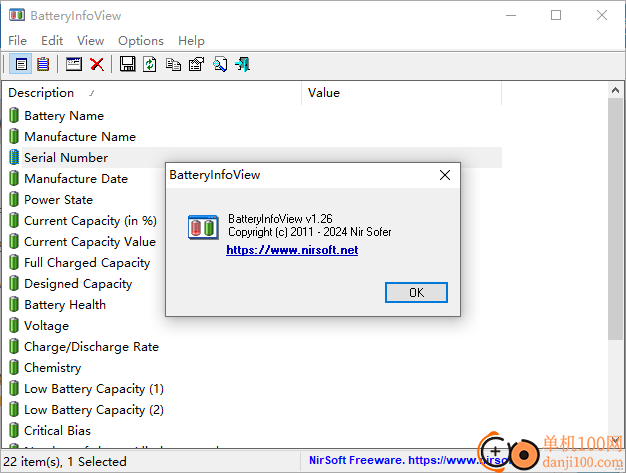The width and height of the screenshot is (626, 473).
Task: Open the View menu
Action: pos(91,41)
